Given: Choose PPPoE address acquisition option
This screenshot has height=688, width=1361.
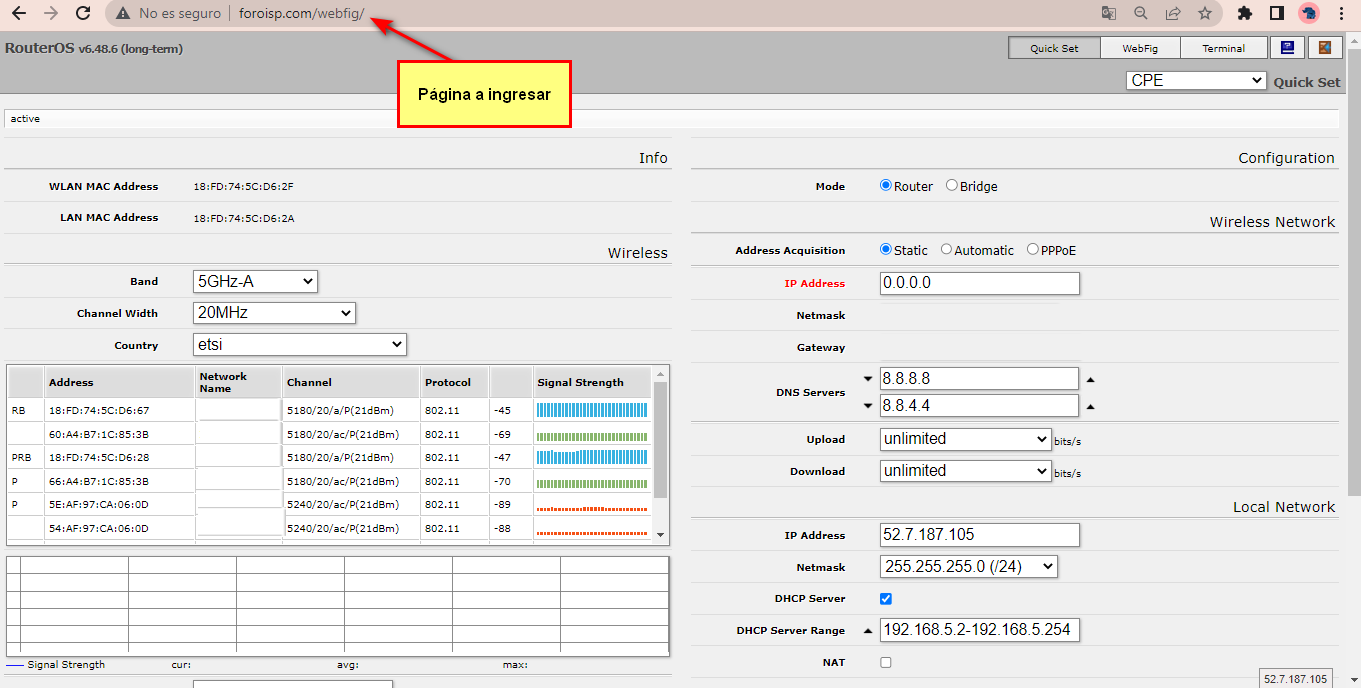Looking at the screenshot, I should click(1033, 250).
